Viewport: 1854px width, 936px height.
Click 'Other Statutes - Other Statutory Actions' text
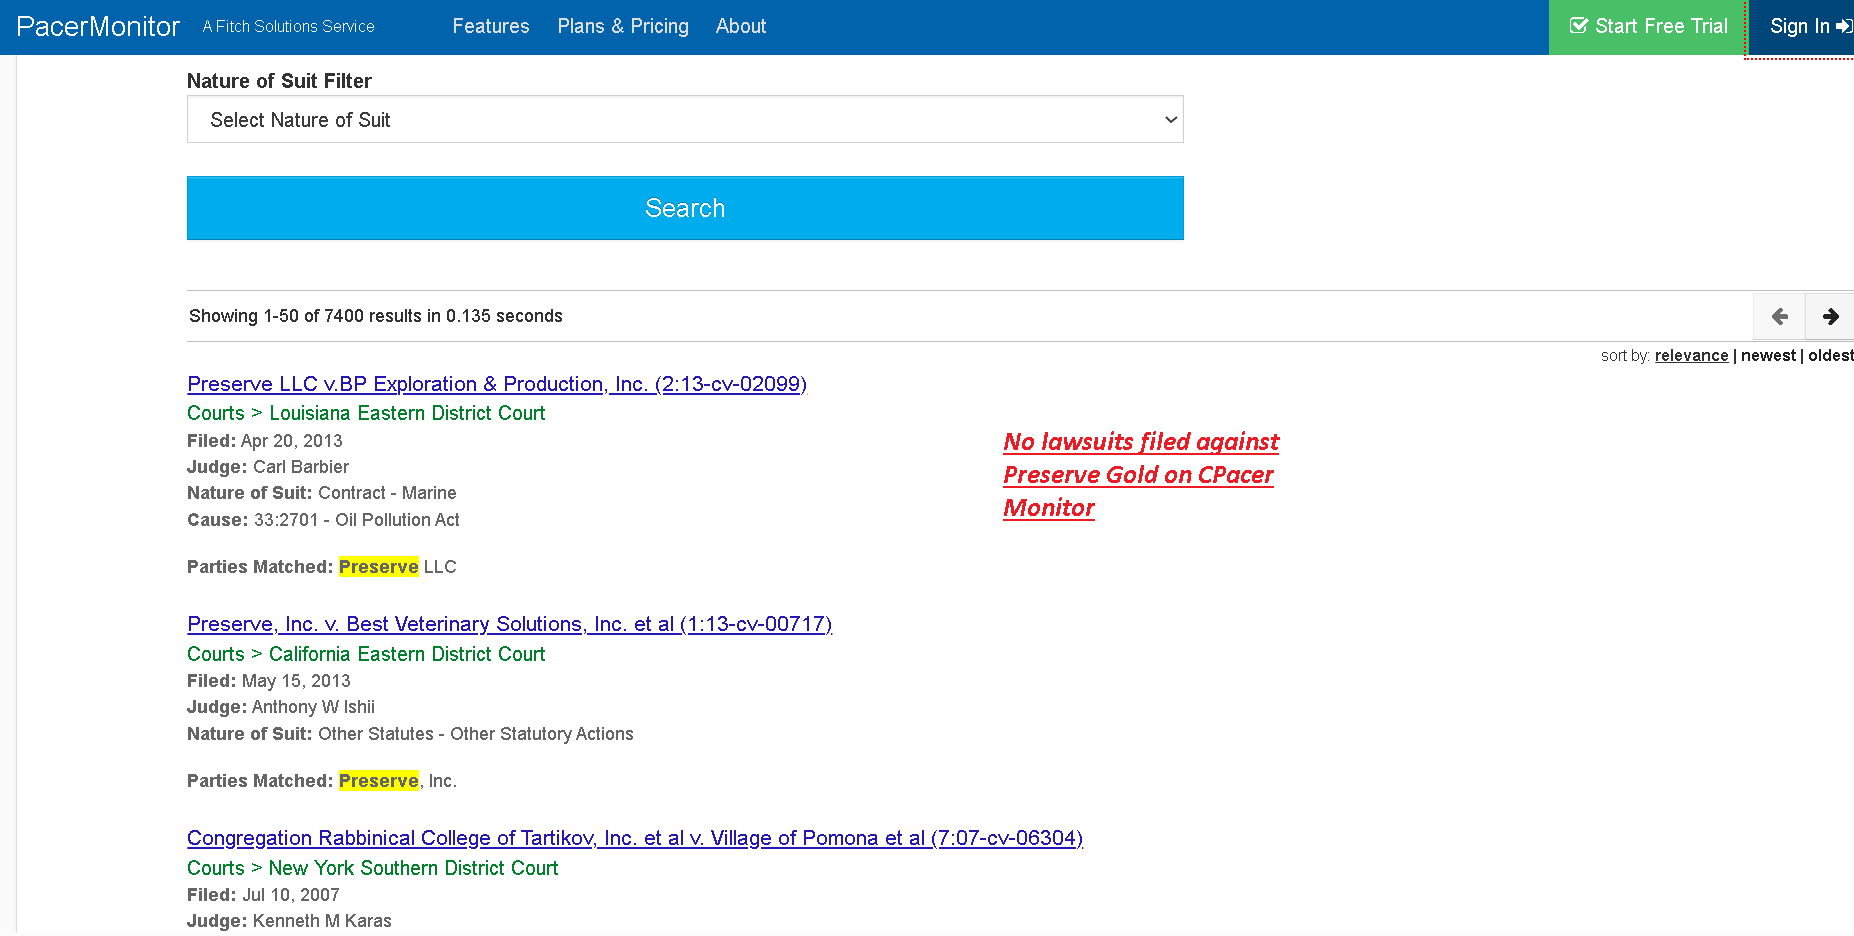tap(476, 734)
